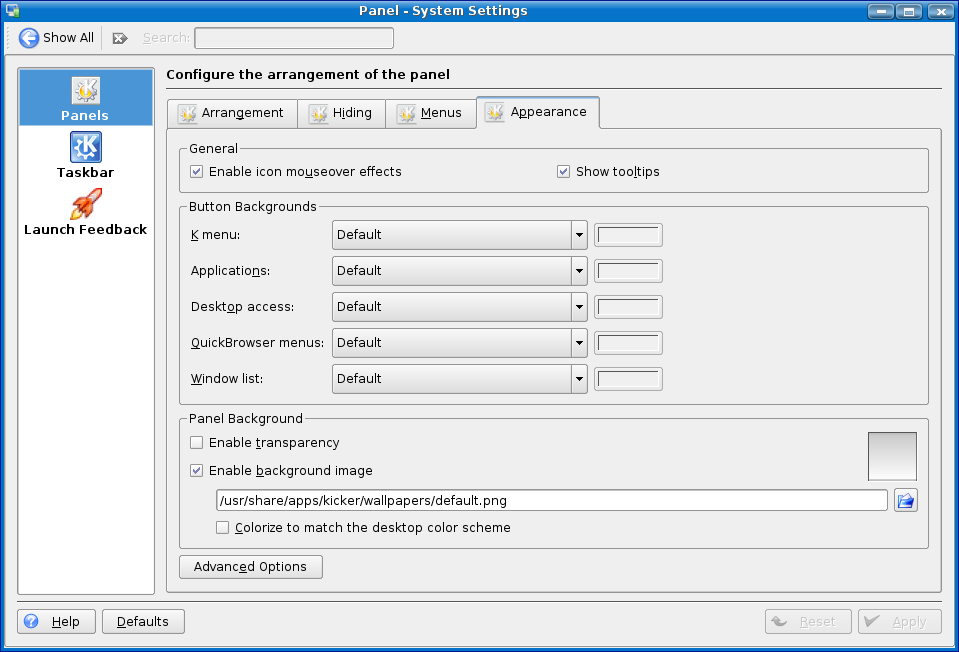Enable transparency for the panel

tap(197, 443)
